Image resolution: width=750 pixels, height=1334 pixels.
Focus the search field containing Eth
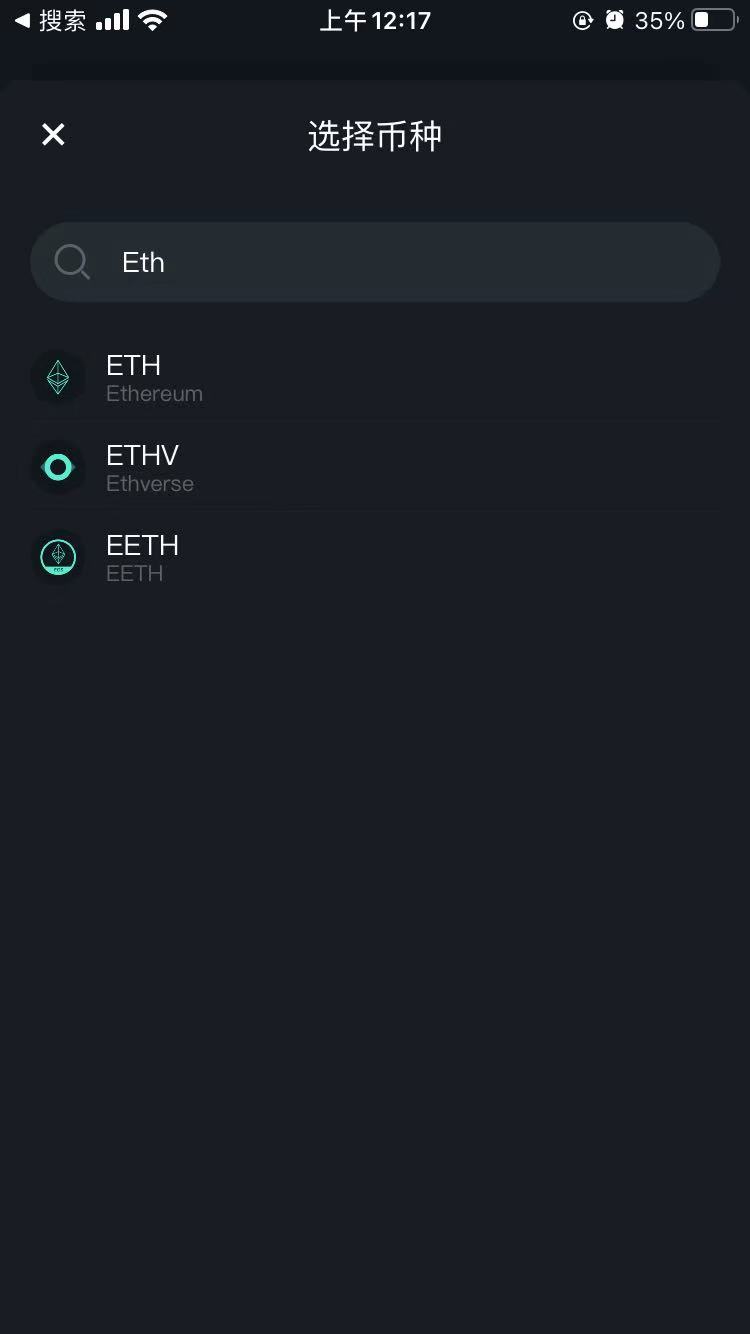[375, 262]
